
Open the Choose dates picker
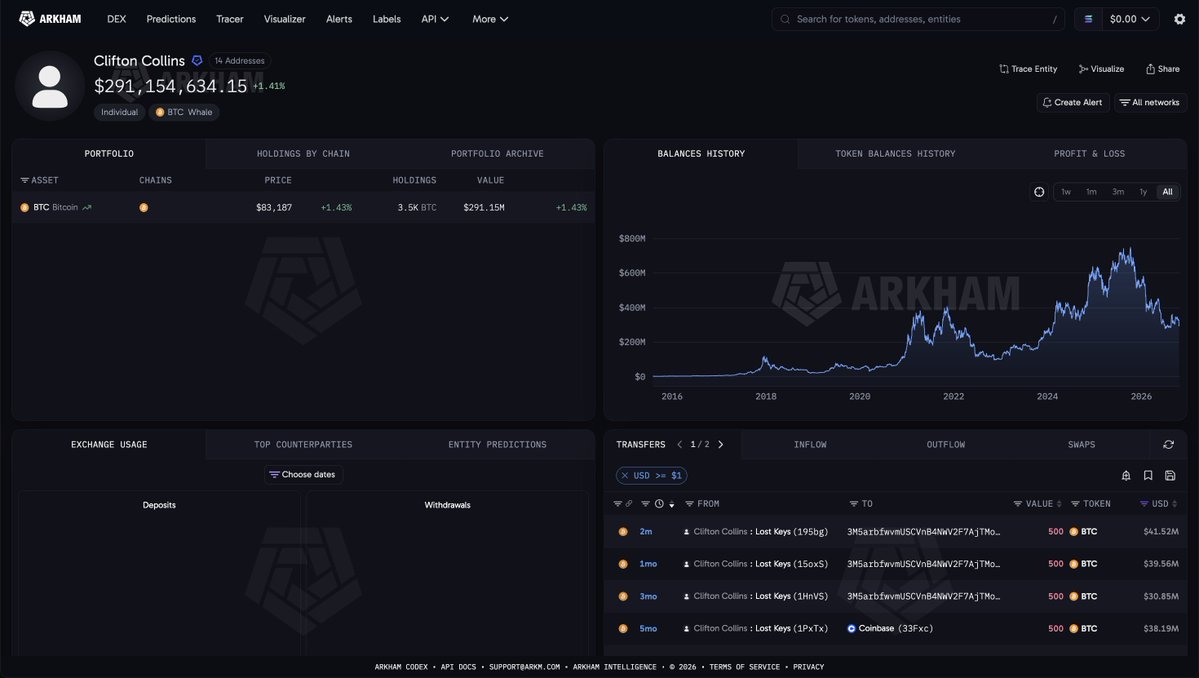303,475
